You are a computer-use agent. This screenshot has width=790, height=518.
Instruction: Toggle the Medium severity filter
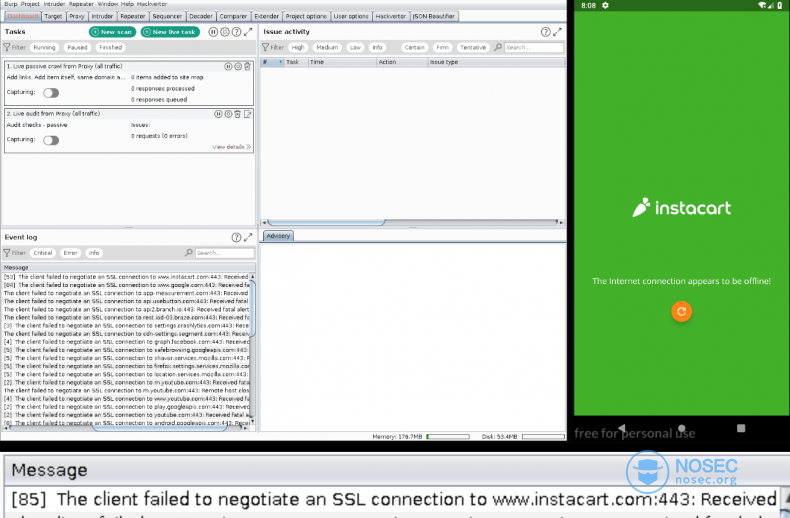coord(327,47)
